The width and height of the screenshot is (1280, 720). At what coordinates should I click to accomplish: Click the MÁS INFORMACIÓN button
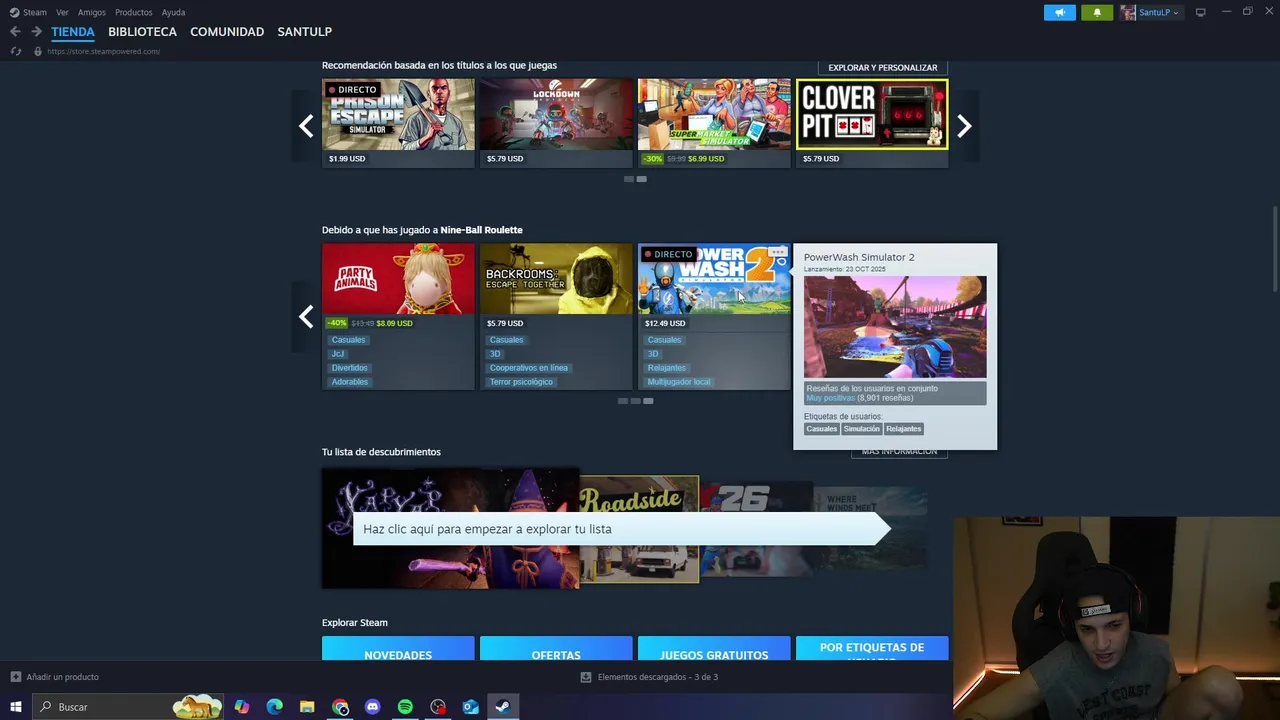pyautogui.click(x=899, y=453)
